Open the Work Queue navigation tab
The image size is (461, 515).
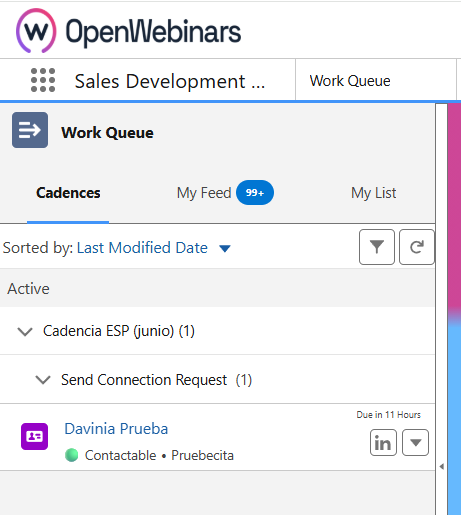pos(350,81)
